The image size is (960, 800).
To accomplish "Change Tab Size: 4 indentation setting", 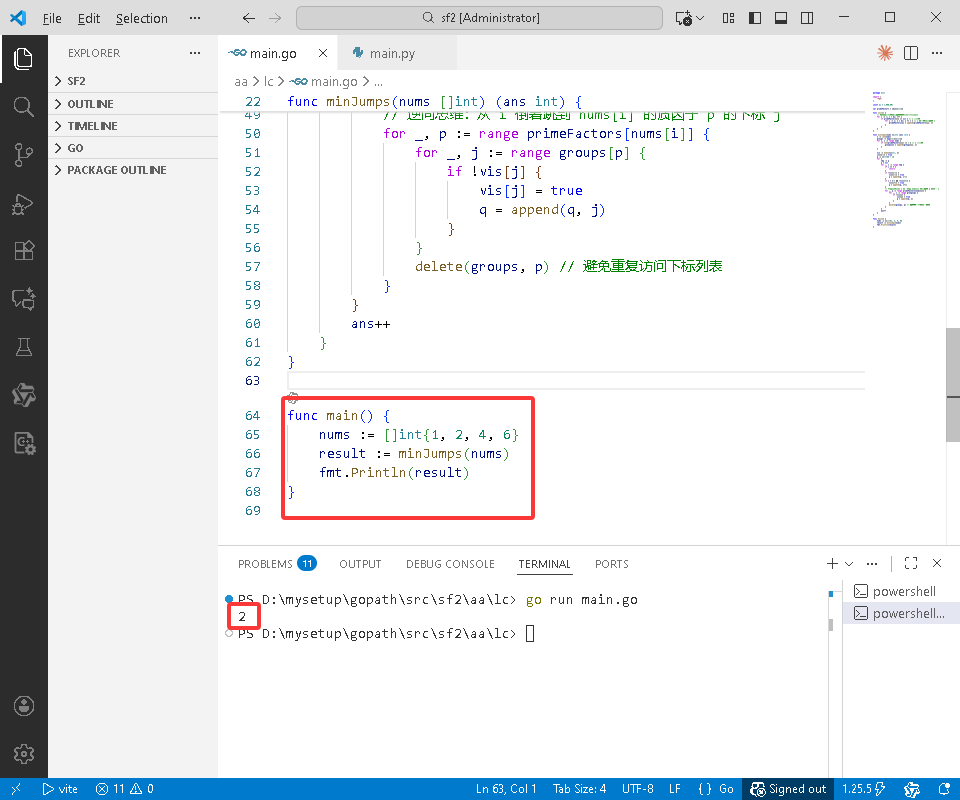I will (579, 789).
